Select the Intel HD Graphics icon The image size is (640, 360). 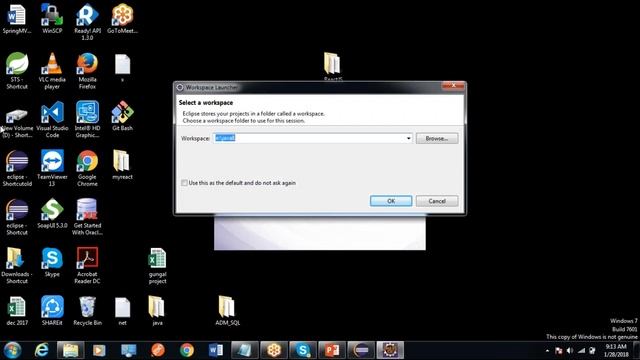[x=87, y=119]
